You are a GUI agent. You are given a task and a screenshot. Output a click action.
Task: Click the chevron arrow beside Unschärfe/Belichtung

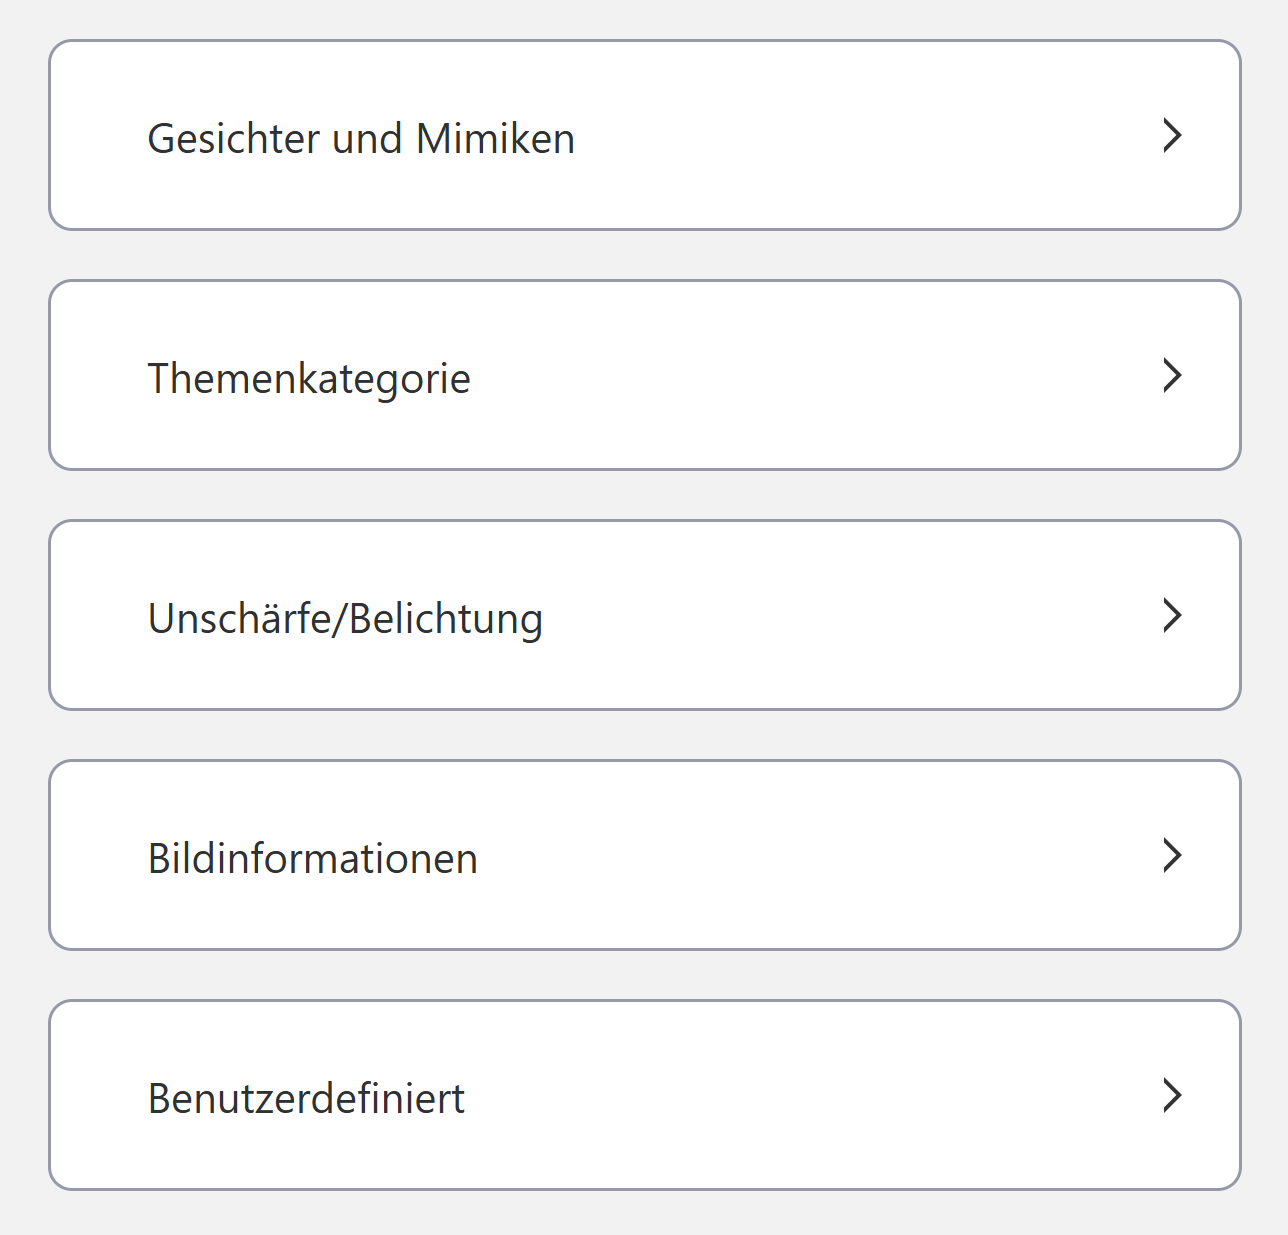coord(1172,615)
